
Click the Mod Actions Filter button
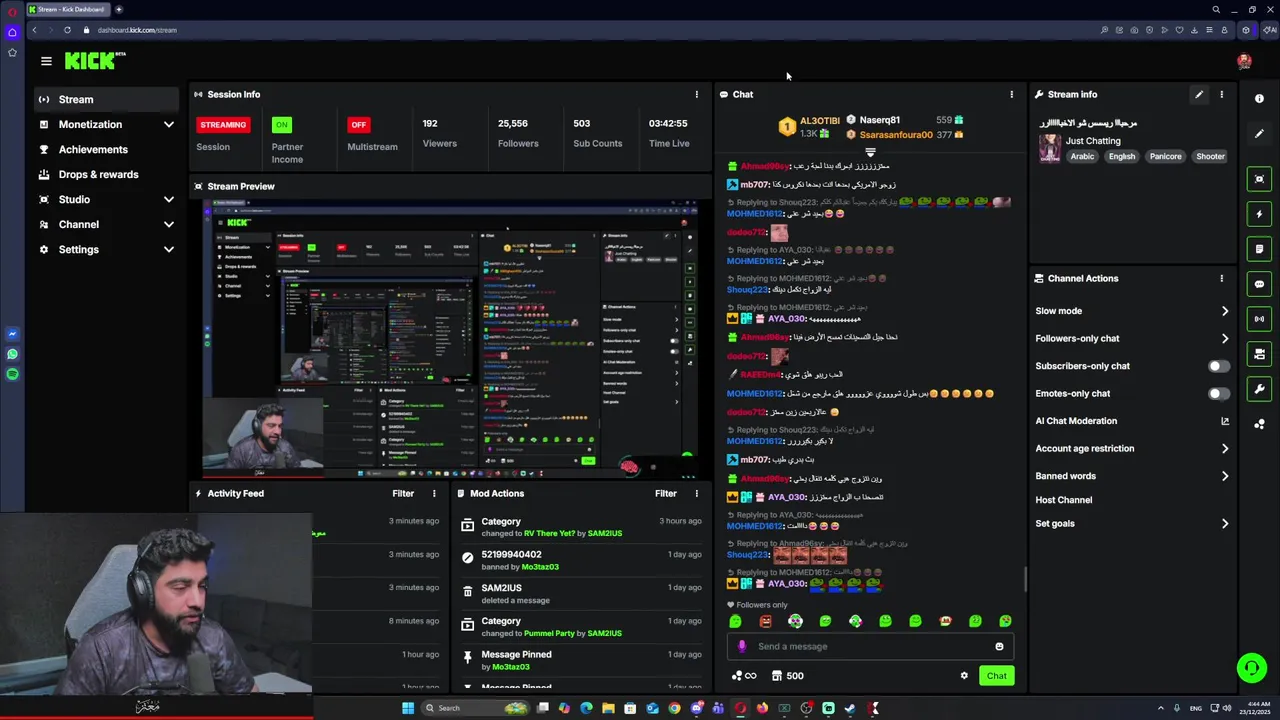666,493
